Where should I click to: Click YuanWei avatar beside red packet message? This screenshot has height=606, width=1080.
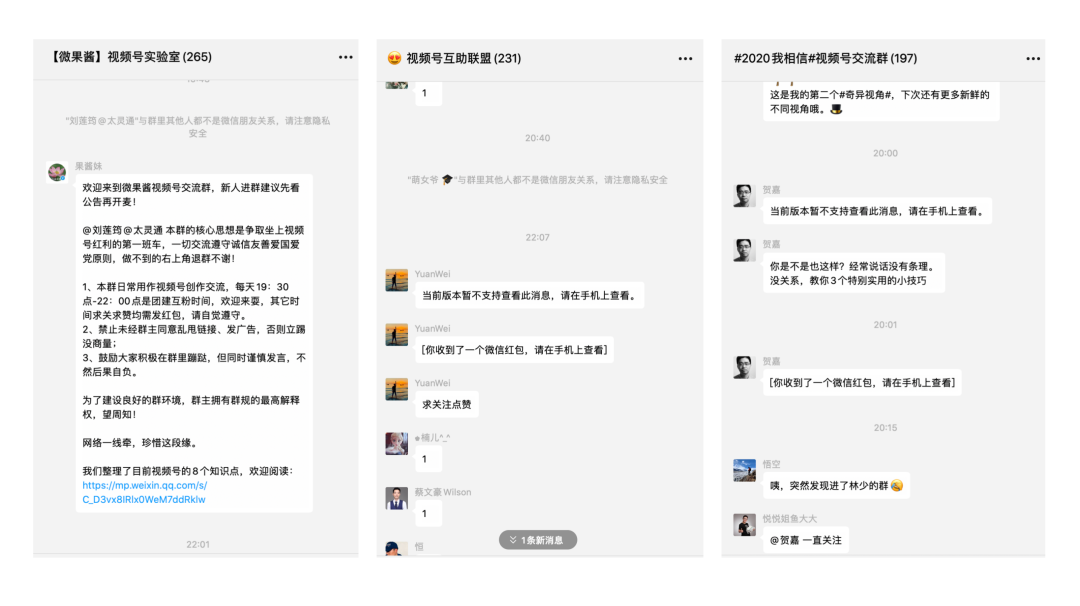397,335
